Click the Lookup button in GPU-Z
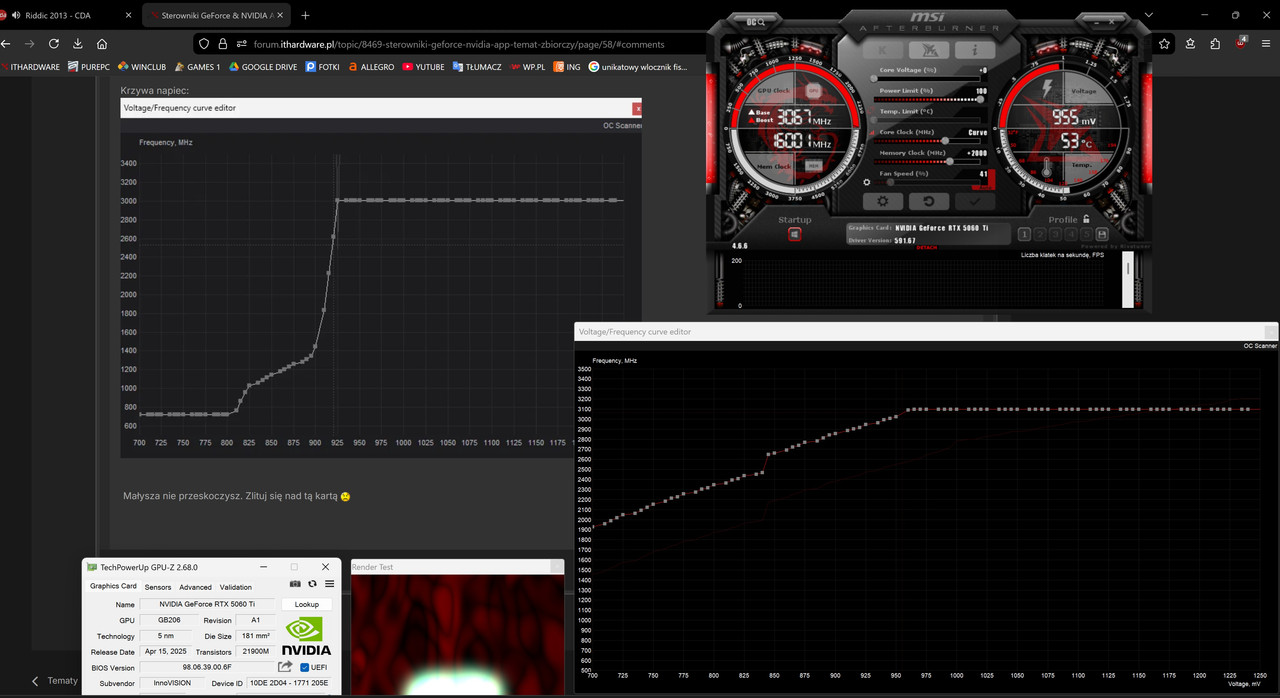This screenshot has height=698, width=1280. (307, 605)
